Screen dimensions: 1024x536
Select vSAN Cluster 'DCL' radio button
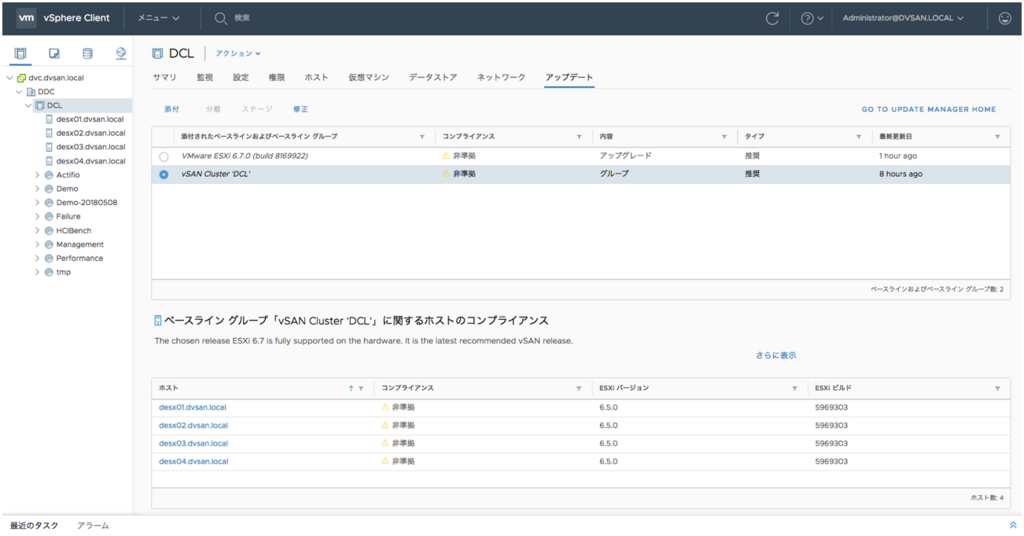point(163,174)
